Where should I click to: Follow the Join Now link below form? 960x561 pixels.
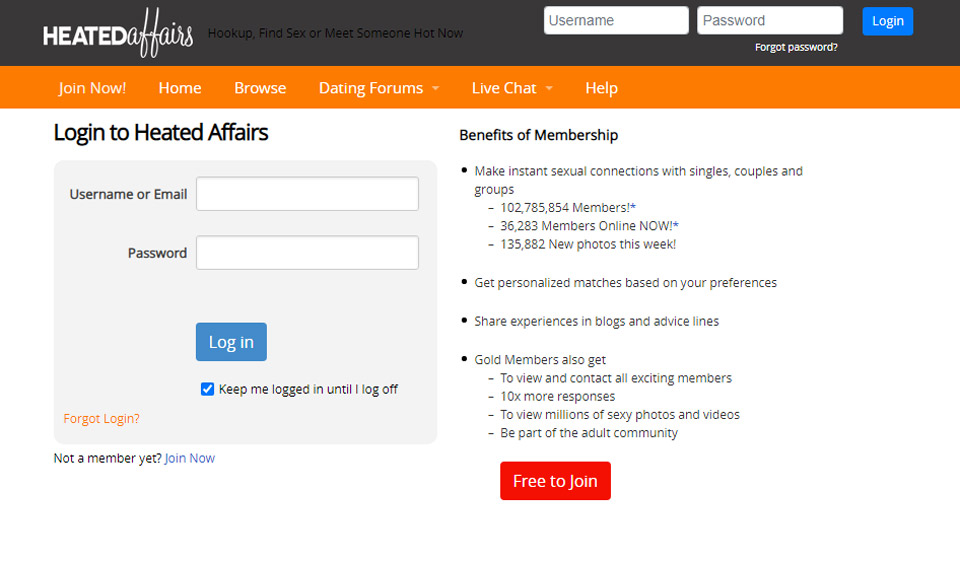click(190, 458)
